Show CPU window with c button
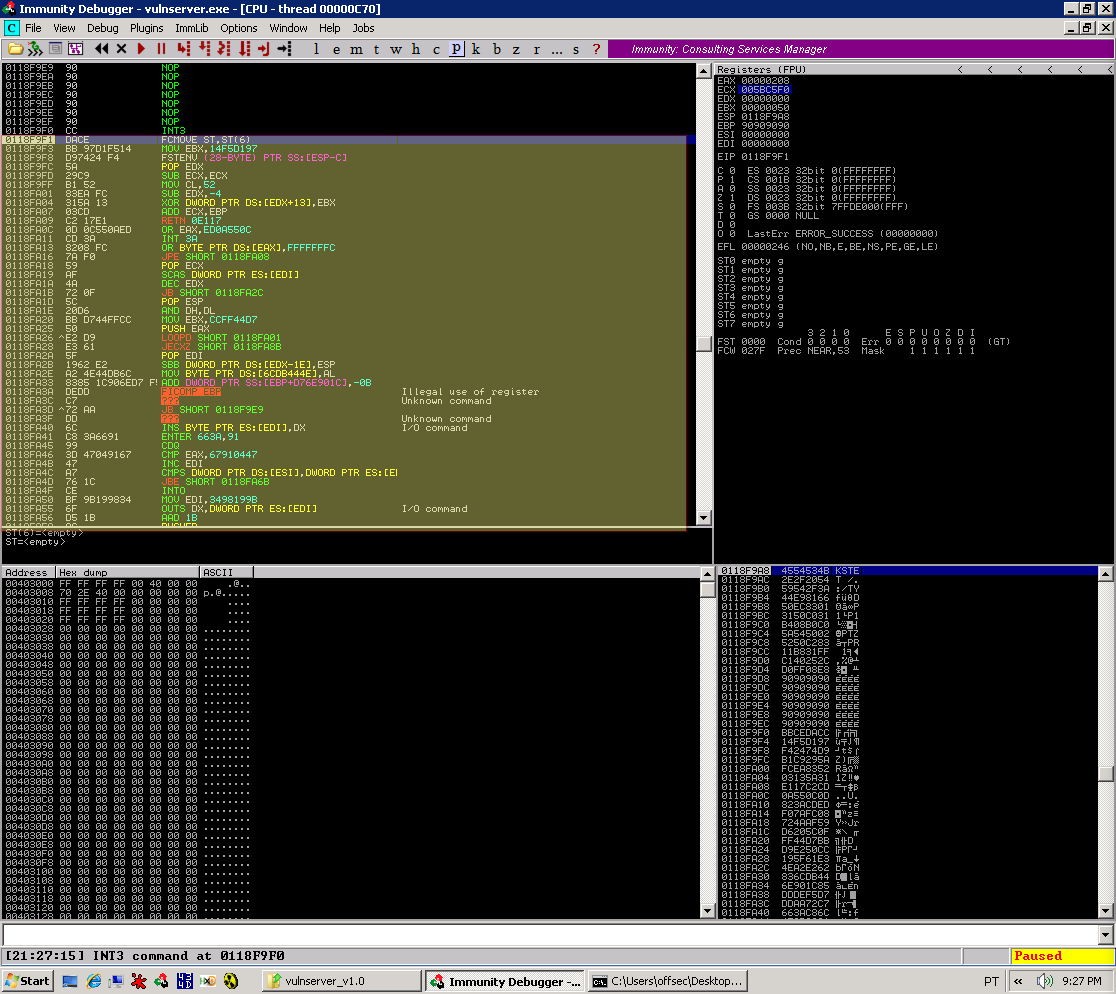 pyautogui.click(x=436, y=48)
